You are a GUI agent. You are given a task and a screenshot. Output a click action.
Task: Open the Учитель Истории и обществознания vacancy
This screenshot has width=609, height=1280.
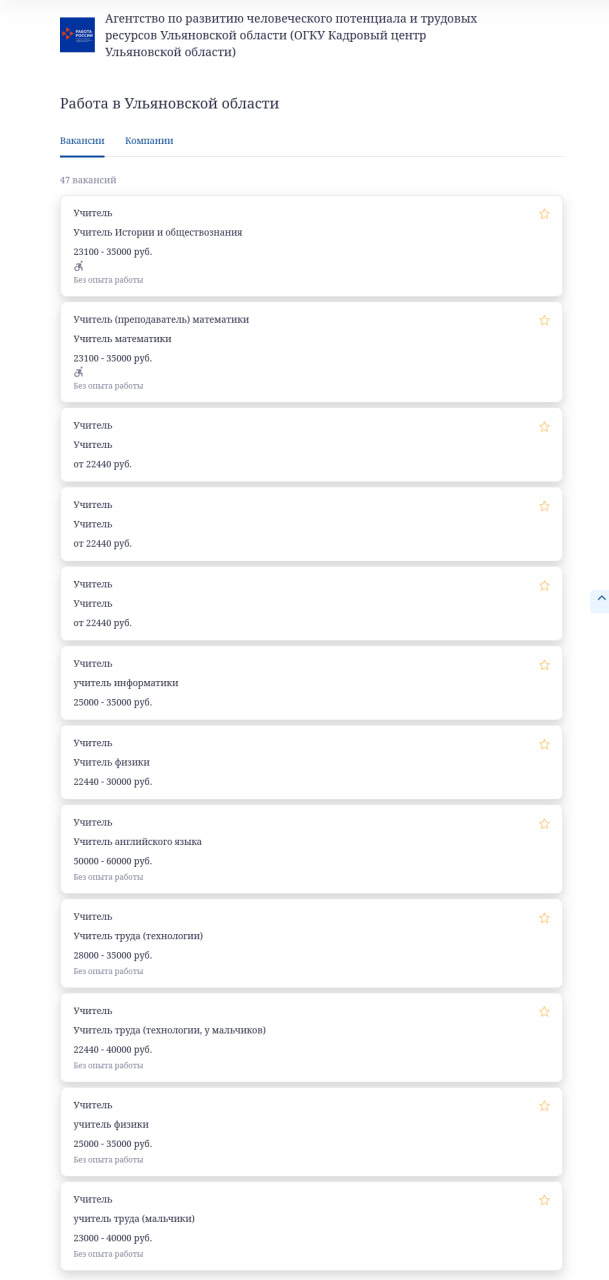pyautogui.click(x=158, y=232)
